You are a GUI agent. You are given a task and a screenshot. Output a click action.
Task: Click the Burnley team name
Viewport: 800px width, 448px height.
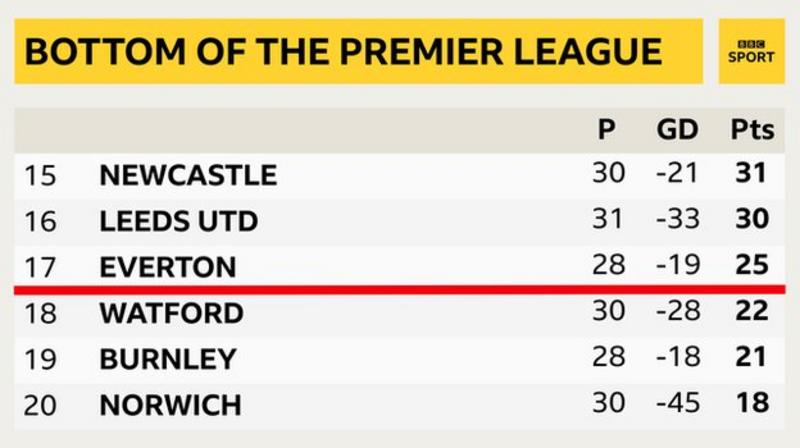click(x=168, y=359)
